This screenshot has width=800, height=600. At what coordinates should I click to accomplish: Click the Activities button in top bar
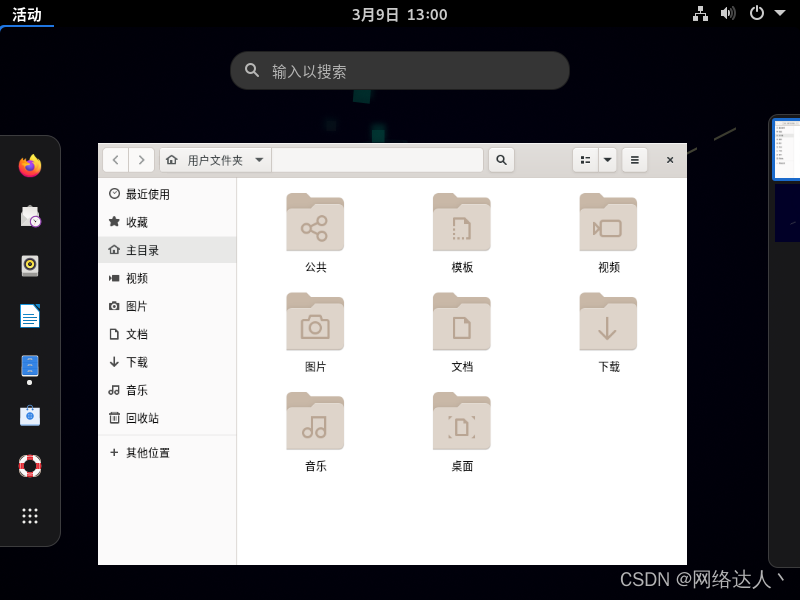27,14
